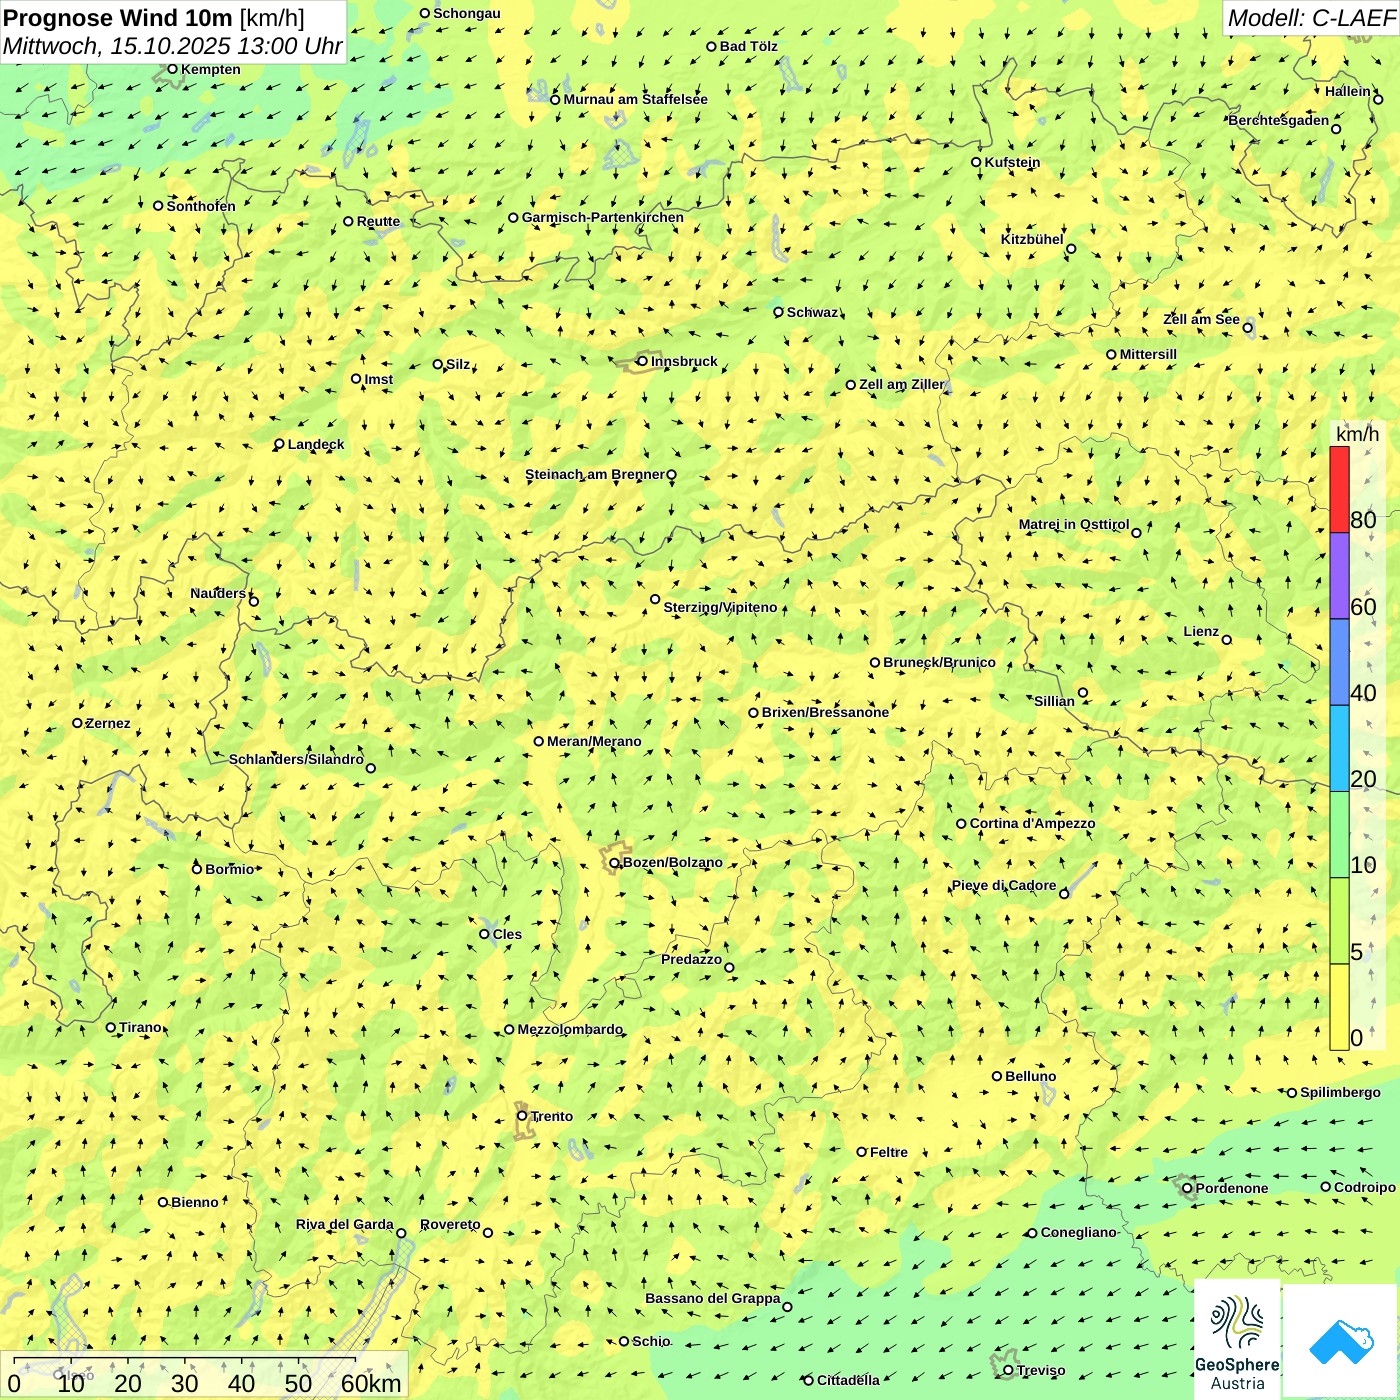Click the 'Zell am Ziller' label
This screenshot has height=1400, width=1400.
click(x=902, y=384)
